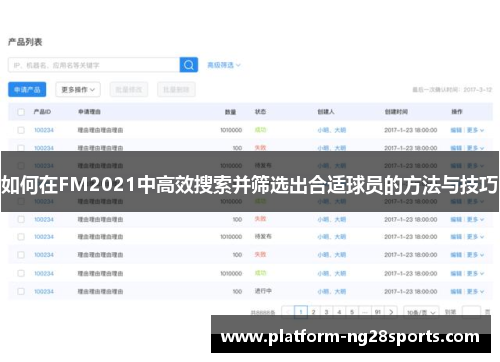Jump to page 91 in pagination
Screen dimensions: 500x362
(378, 312)
